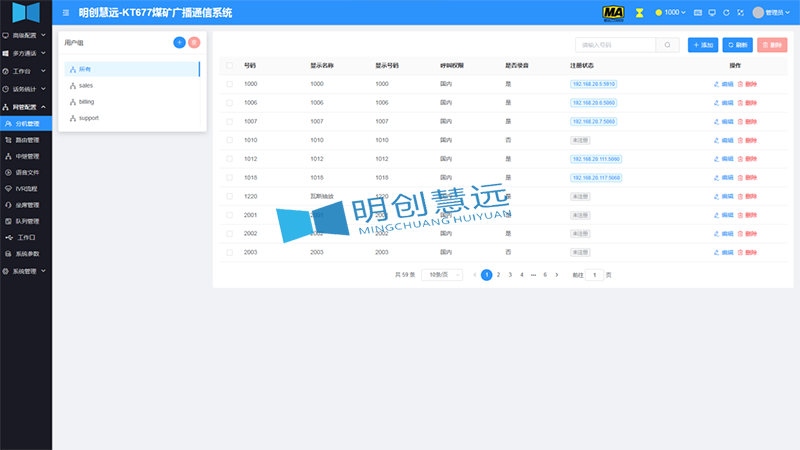The height and width of the screenshot is (450, 800).
Task: Click the red delete user group icon
Action: (x=194, y=42)
